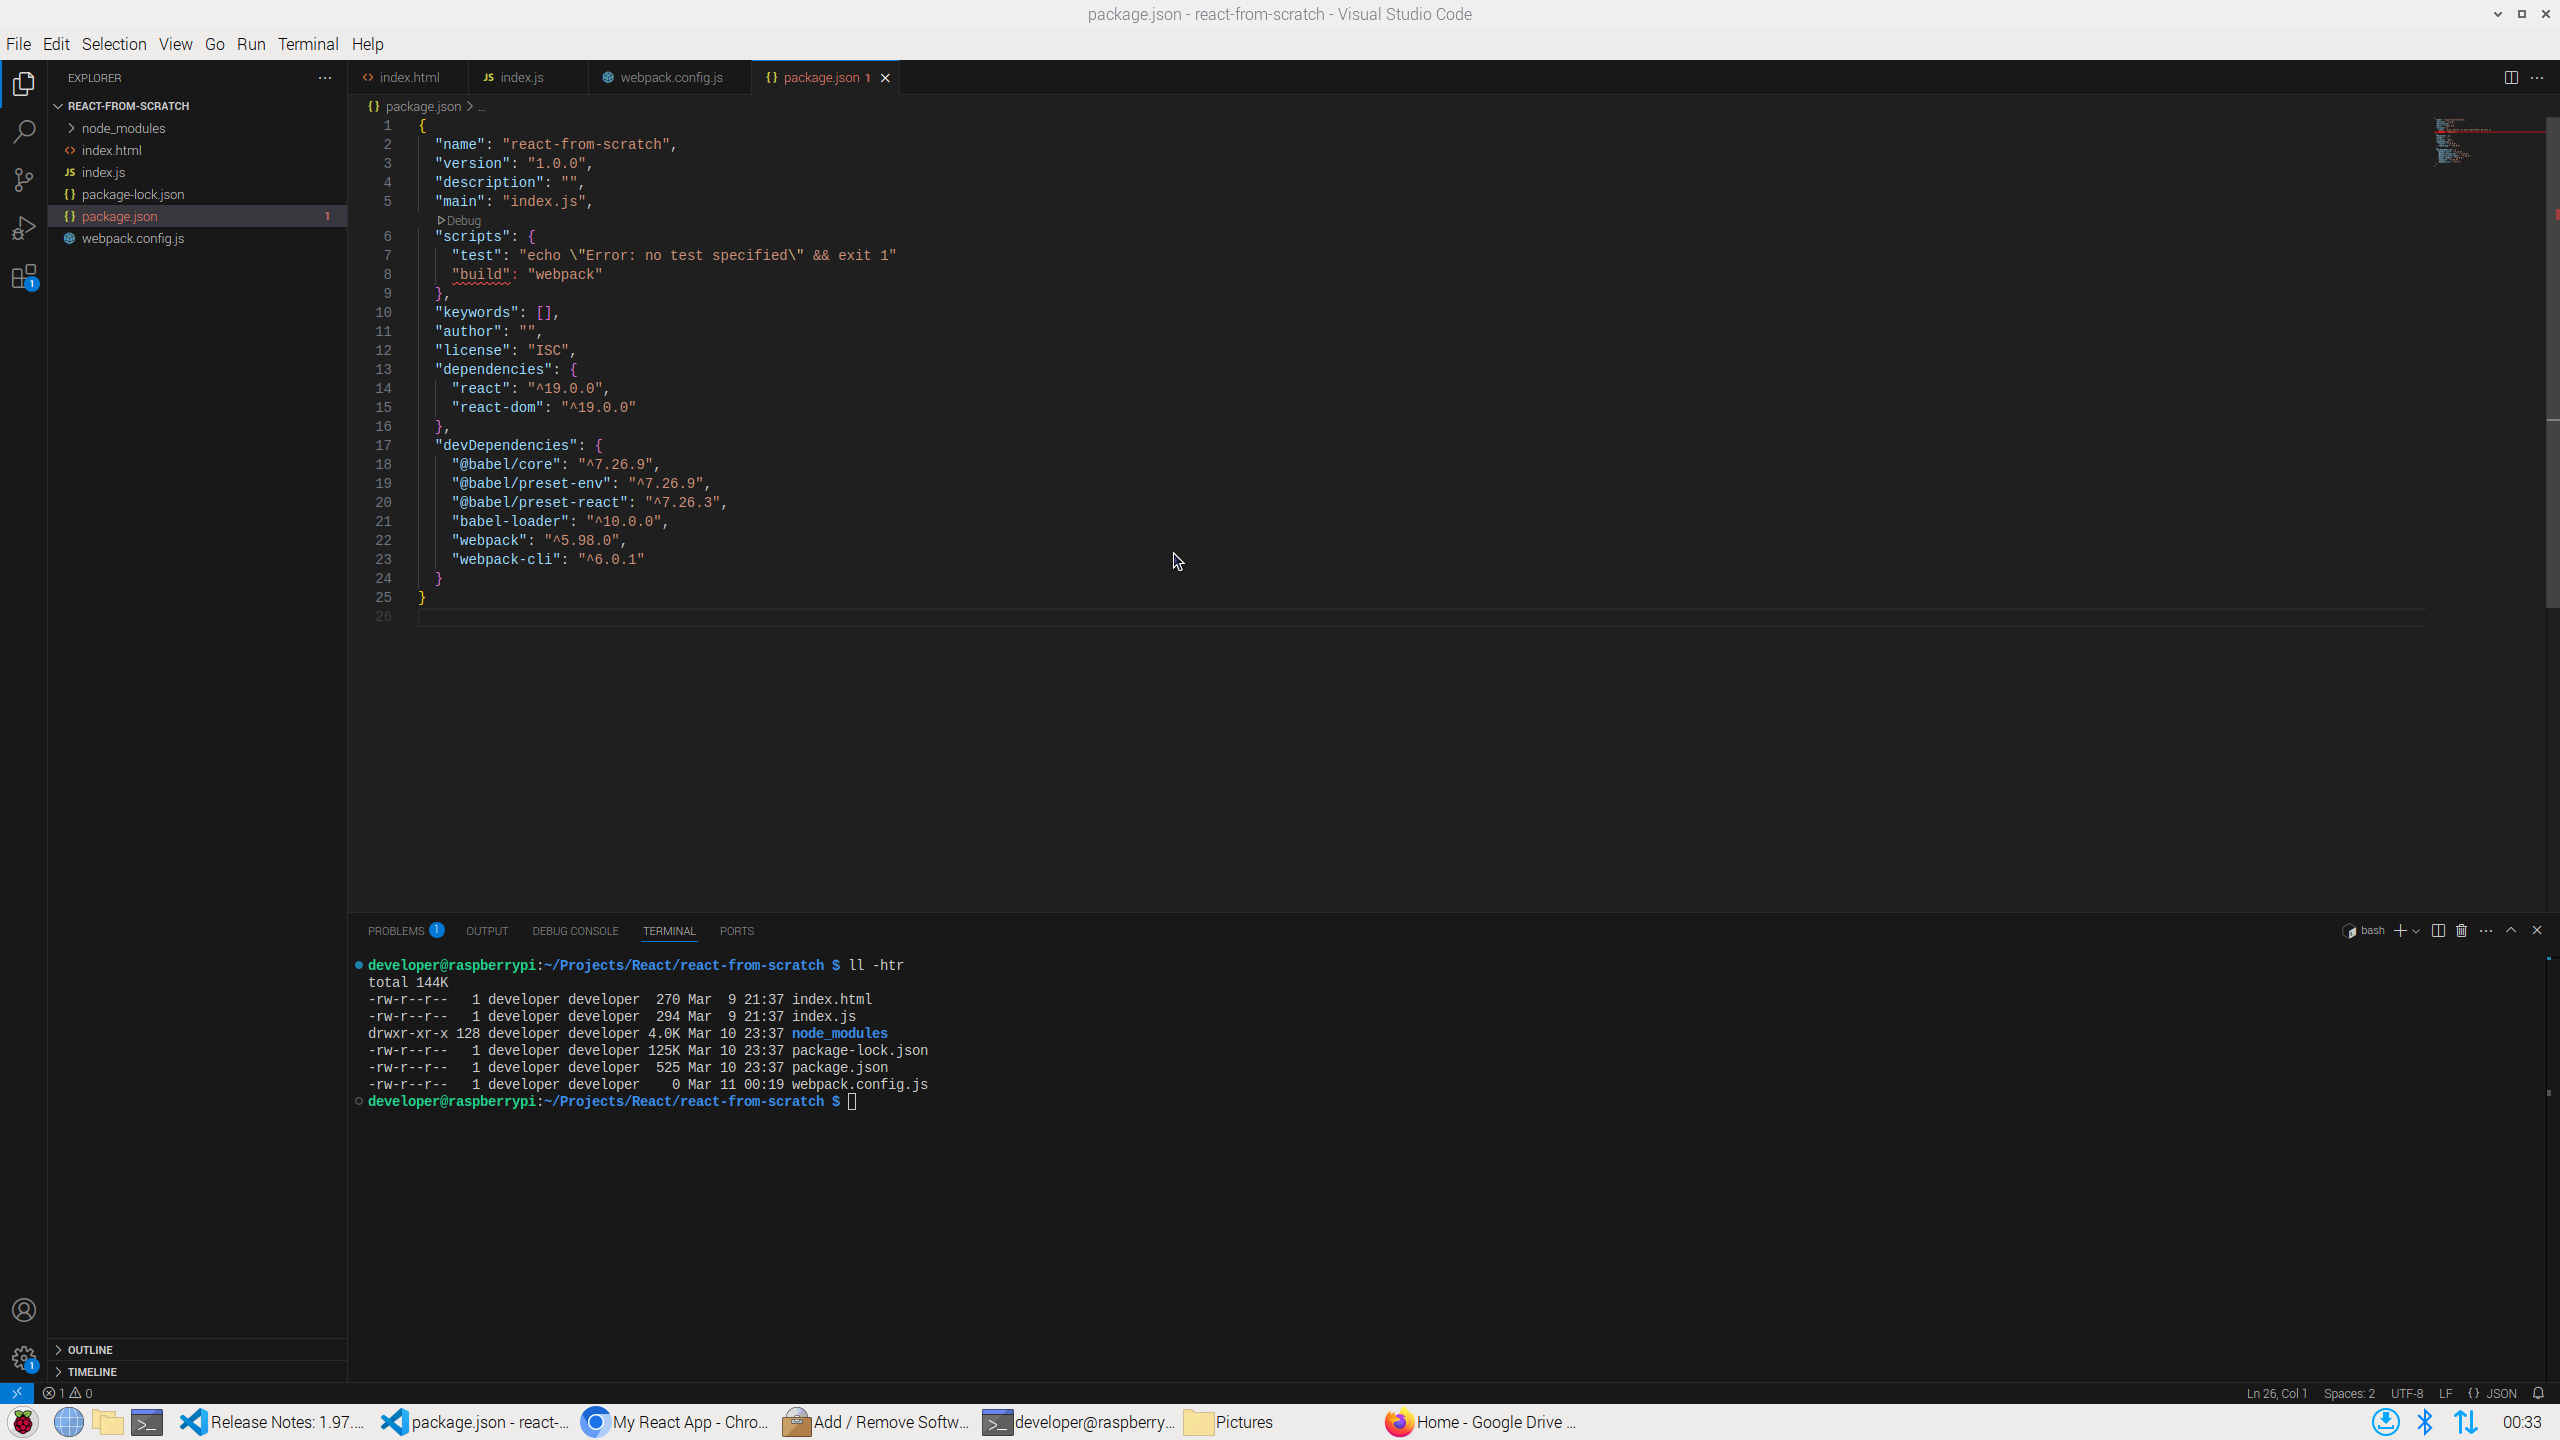This screenshot has width=2560, height=1440.
Task: Click the editor vertical scrollbar
Action: 2552,360
